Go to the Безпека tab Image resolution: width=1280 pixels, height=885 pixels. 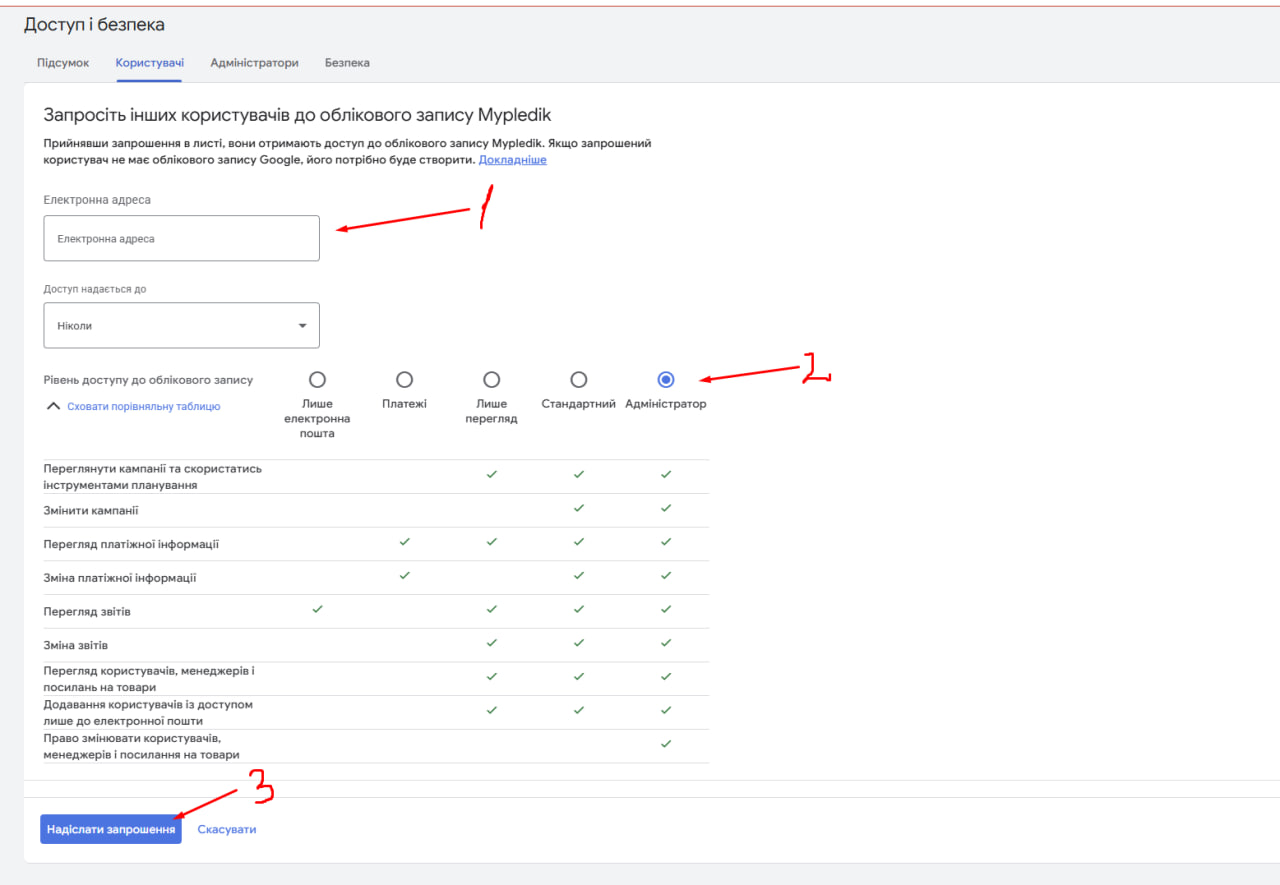pyautogui.click(x=347, y=63)
